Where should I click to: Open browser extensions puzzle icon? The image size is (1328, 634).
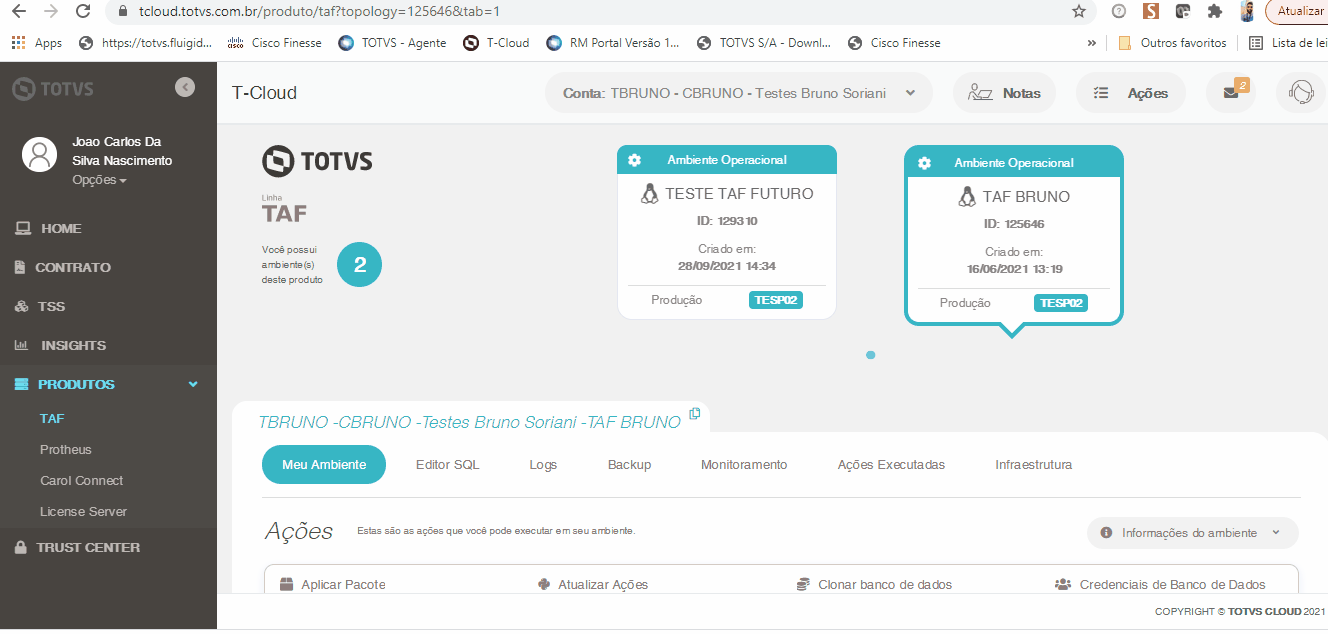coord(1215,12)
